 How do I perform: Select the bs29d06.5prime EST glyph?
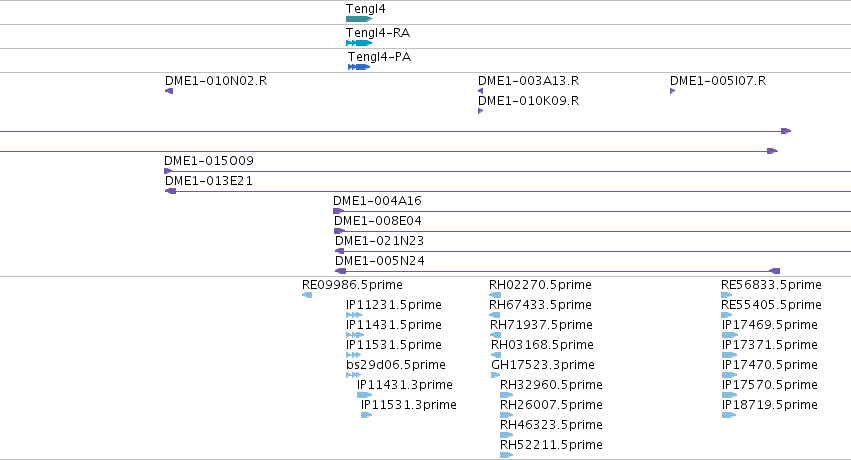[353, 375]
